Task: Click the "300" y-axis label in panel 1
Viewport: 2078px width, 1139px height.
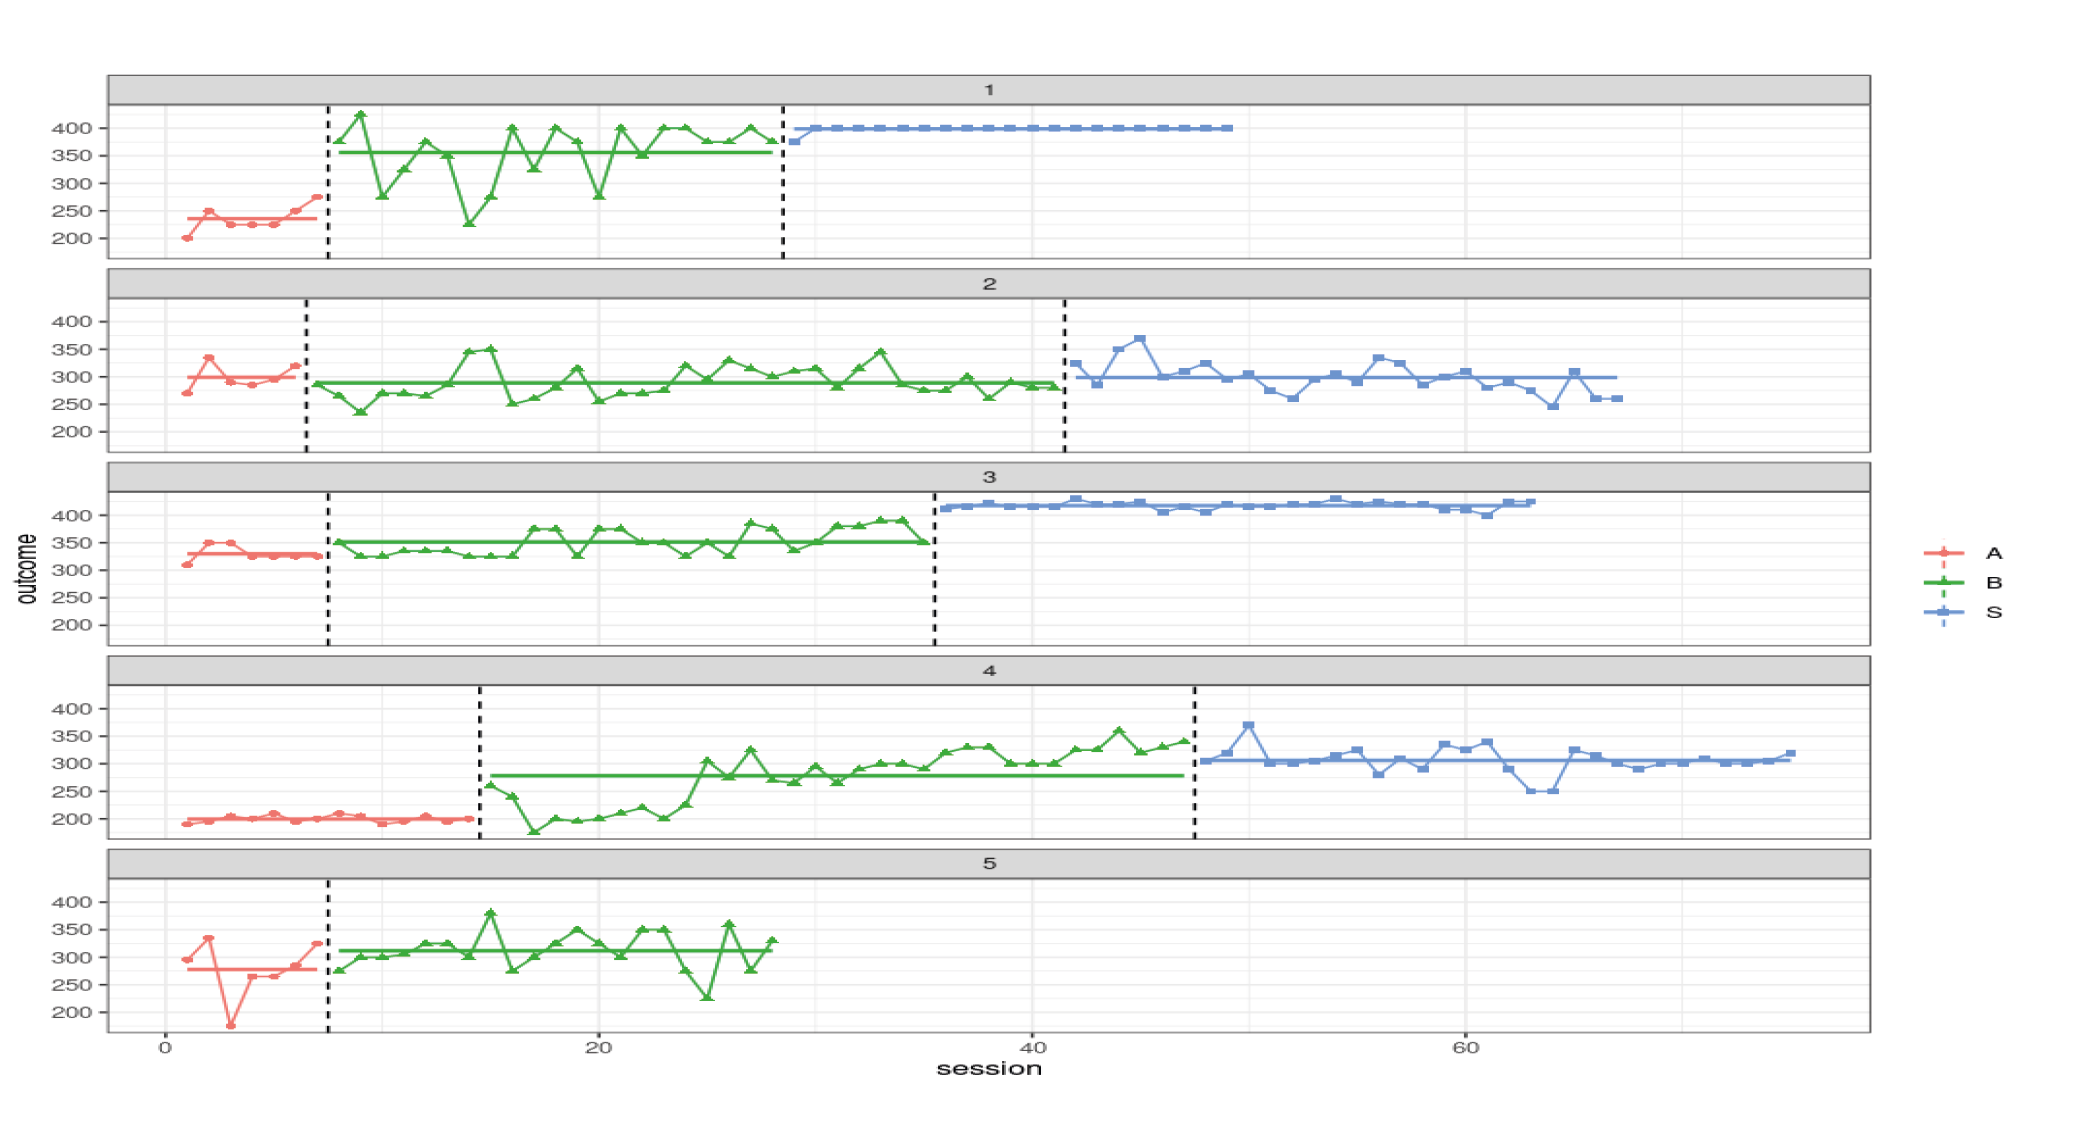Action: pyautogui.click(x=72, y=183)
